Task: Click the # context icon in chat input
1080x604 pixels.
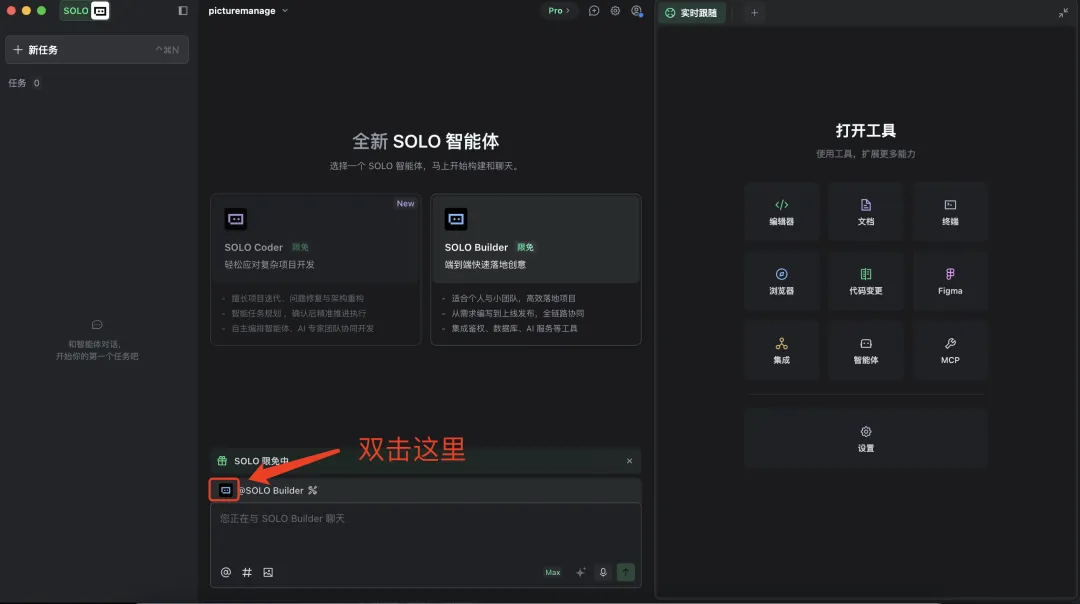Action: pyautogui.click(x=247, y=572)
